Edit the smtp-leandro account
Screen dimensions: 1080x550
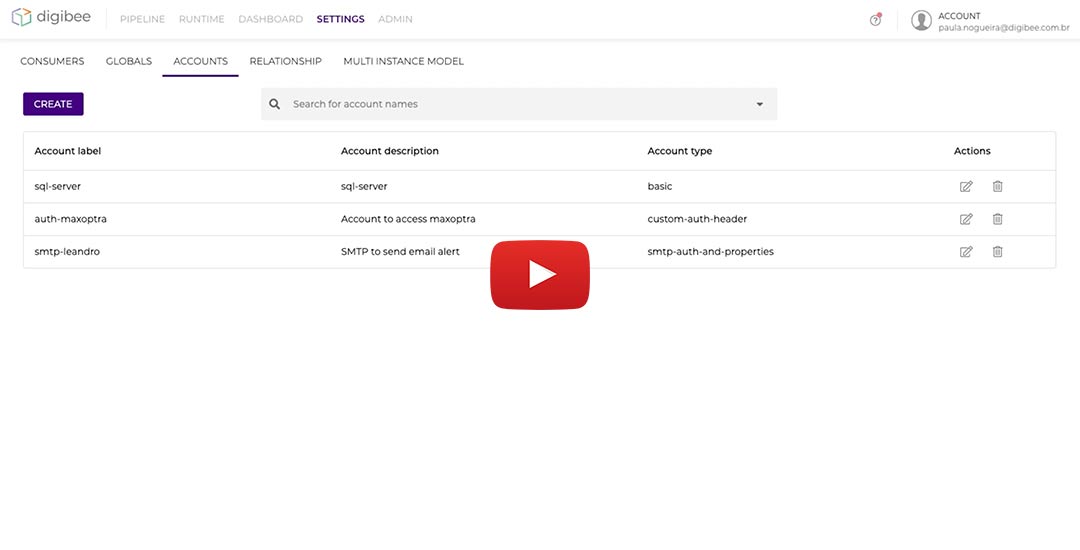(x=966, y=252)
